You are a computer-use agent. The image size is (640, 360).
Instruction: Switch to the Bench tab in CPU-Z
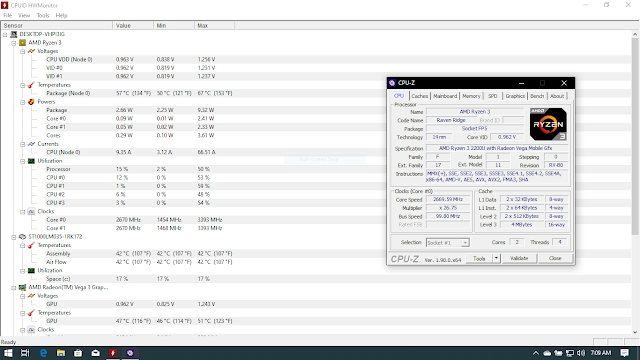point(537,96)
